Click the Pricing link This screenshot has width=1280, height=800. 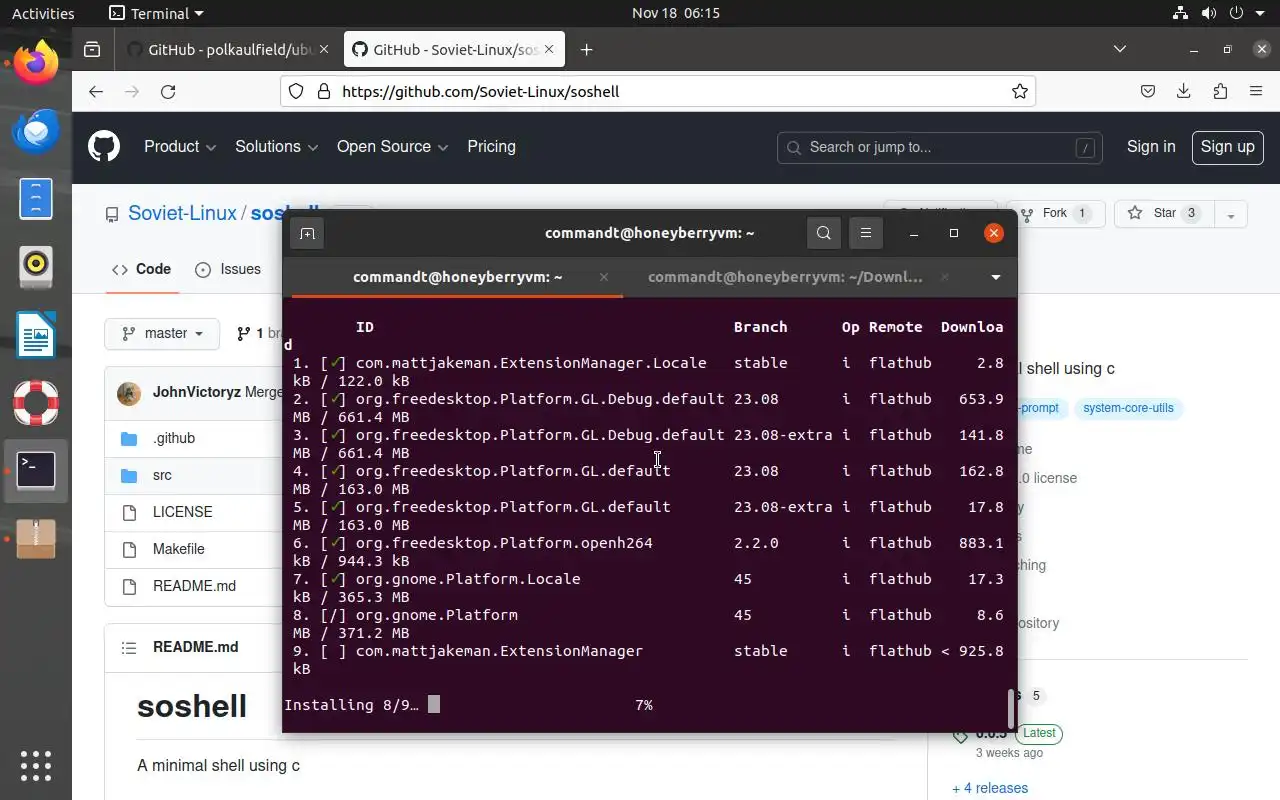coord(491,147)
